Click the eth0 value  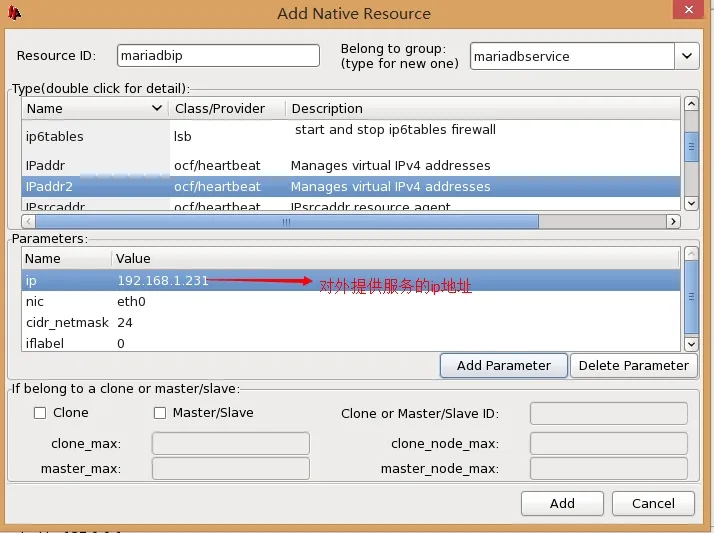pos(131,302)
